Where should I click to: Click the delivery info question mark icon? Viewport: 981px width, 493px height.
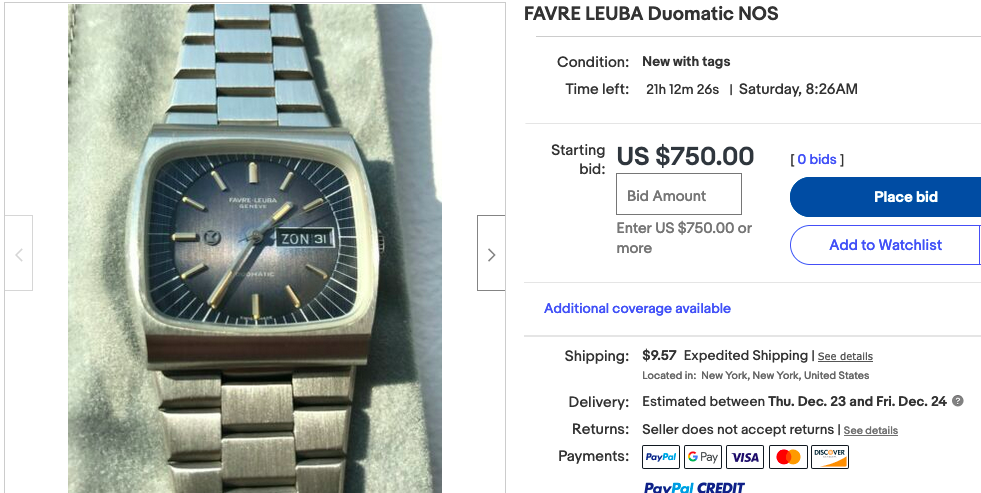(x=957, y=401)
